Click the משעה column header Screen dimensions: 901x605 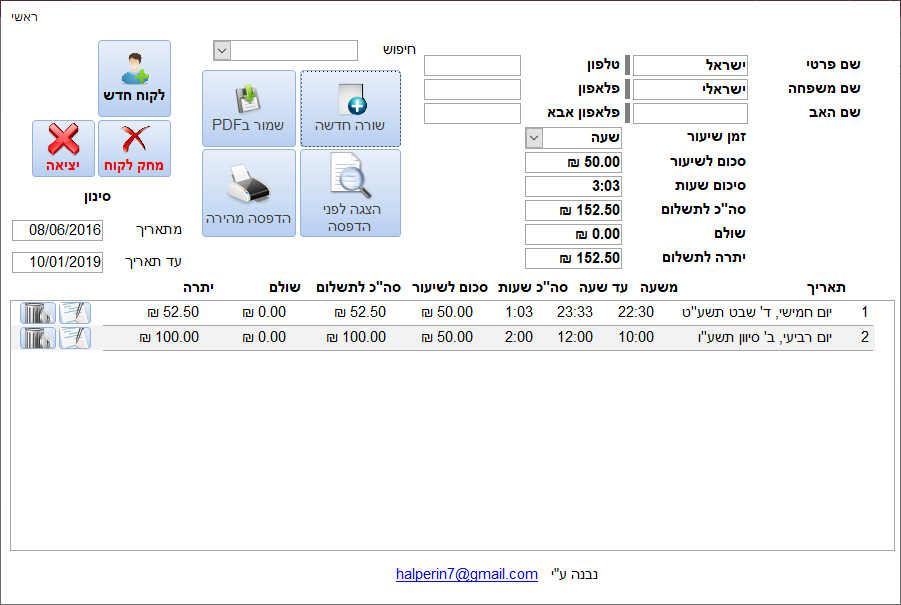click(x=659, y=287)
